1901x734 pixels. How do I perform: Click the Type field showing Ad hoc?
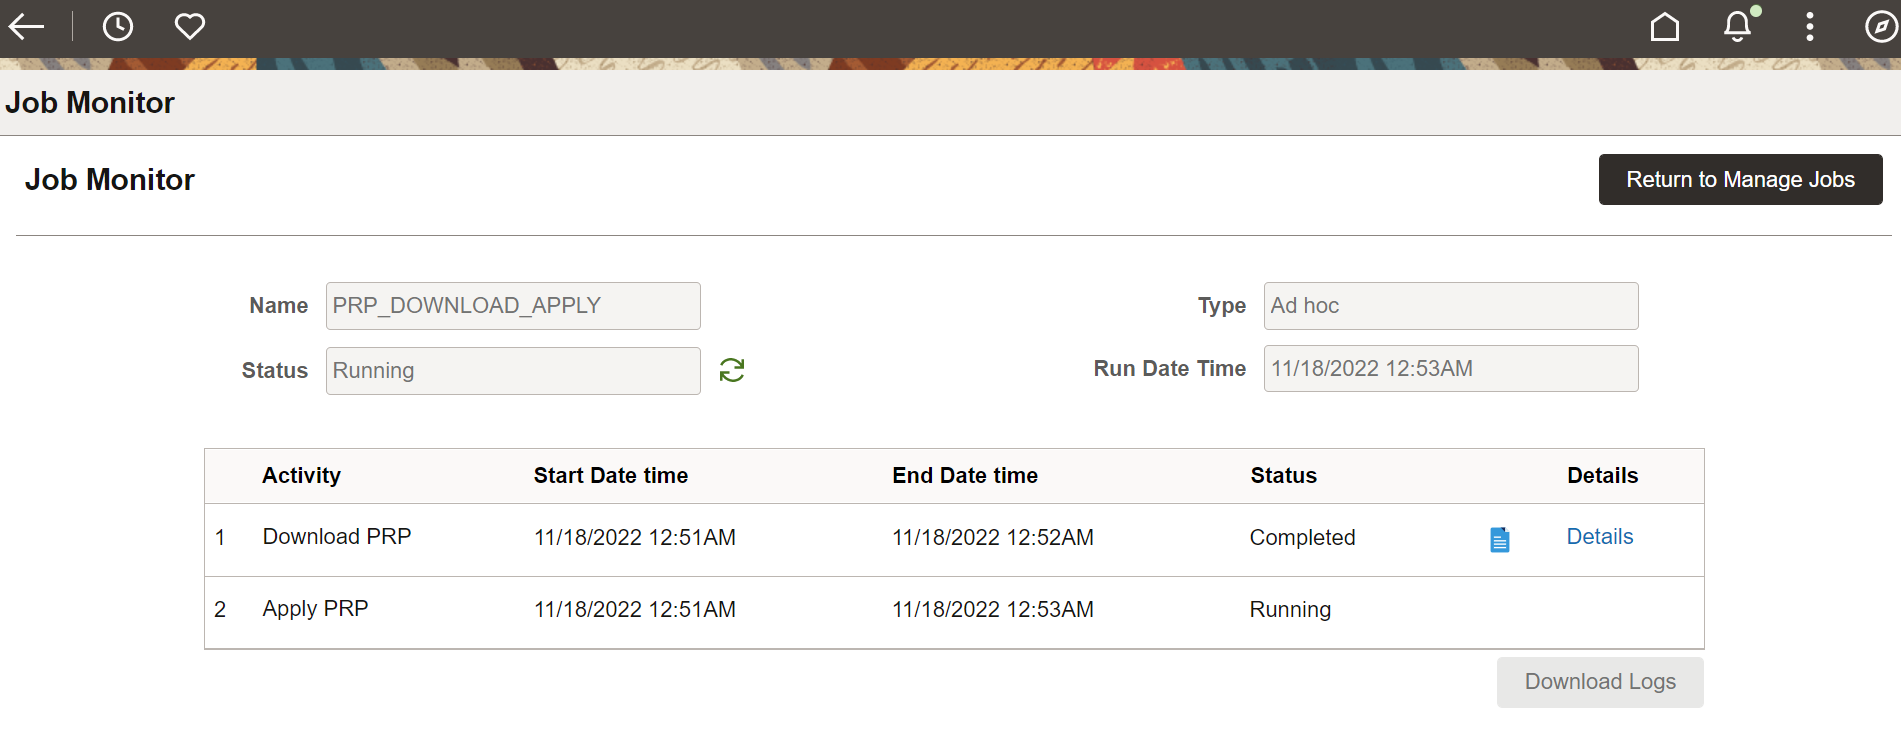pyautogui.click(x=1450, y=306)
